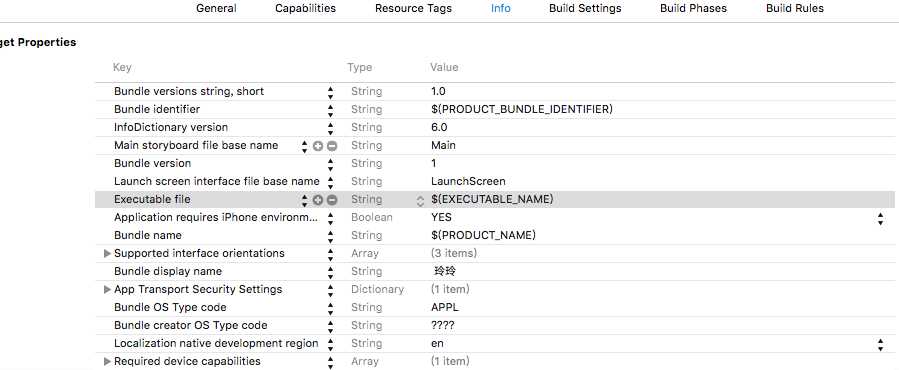Select the ???? creator code value
This screenshot has height=370, width=899.
click(443, 325)
